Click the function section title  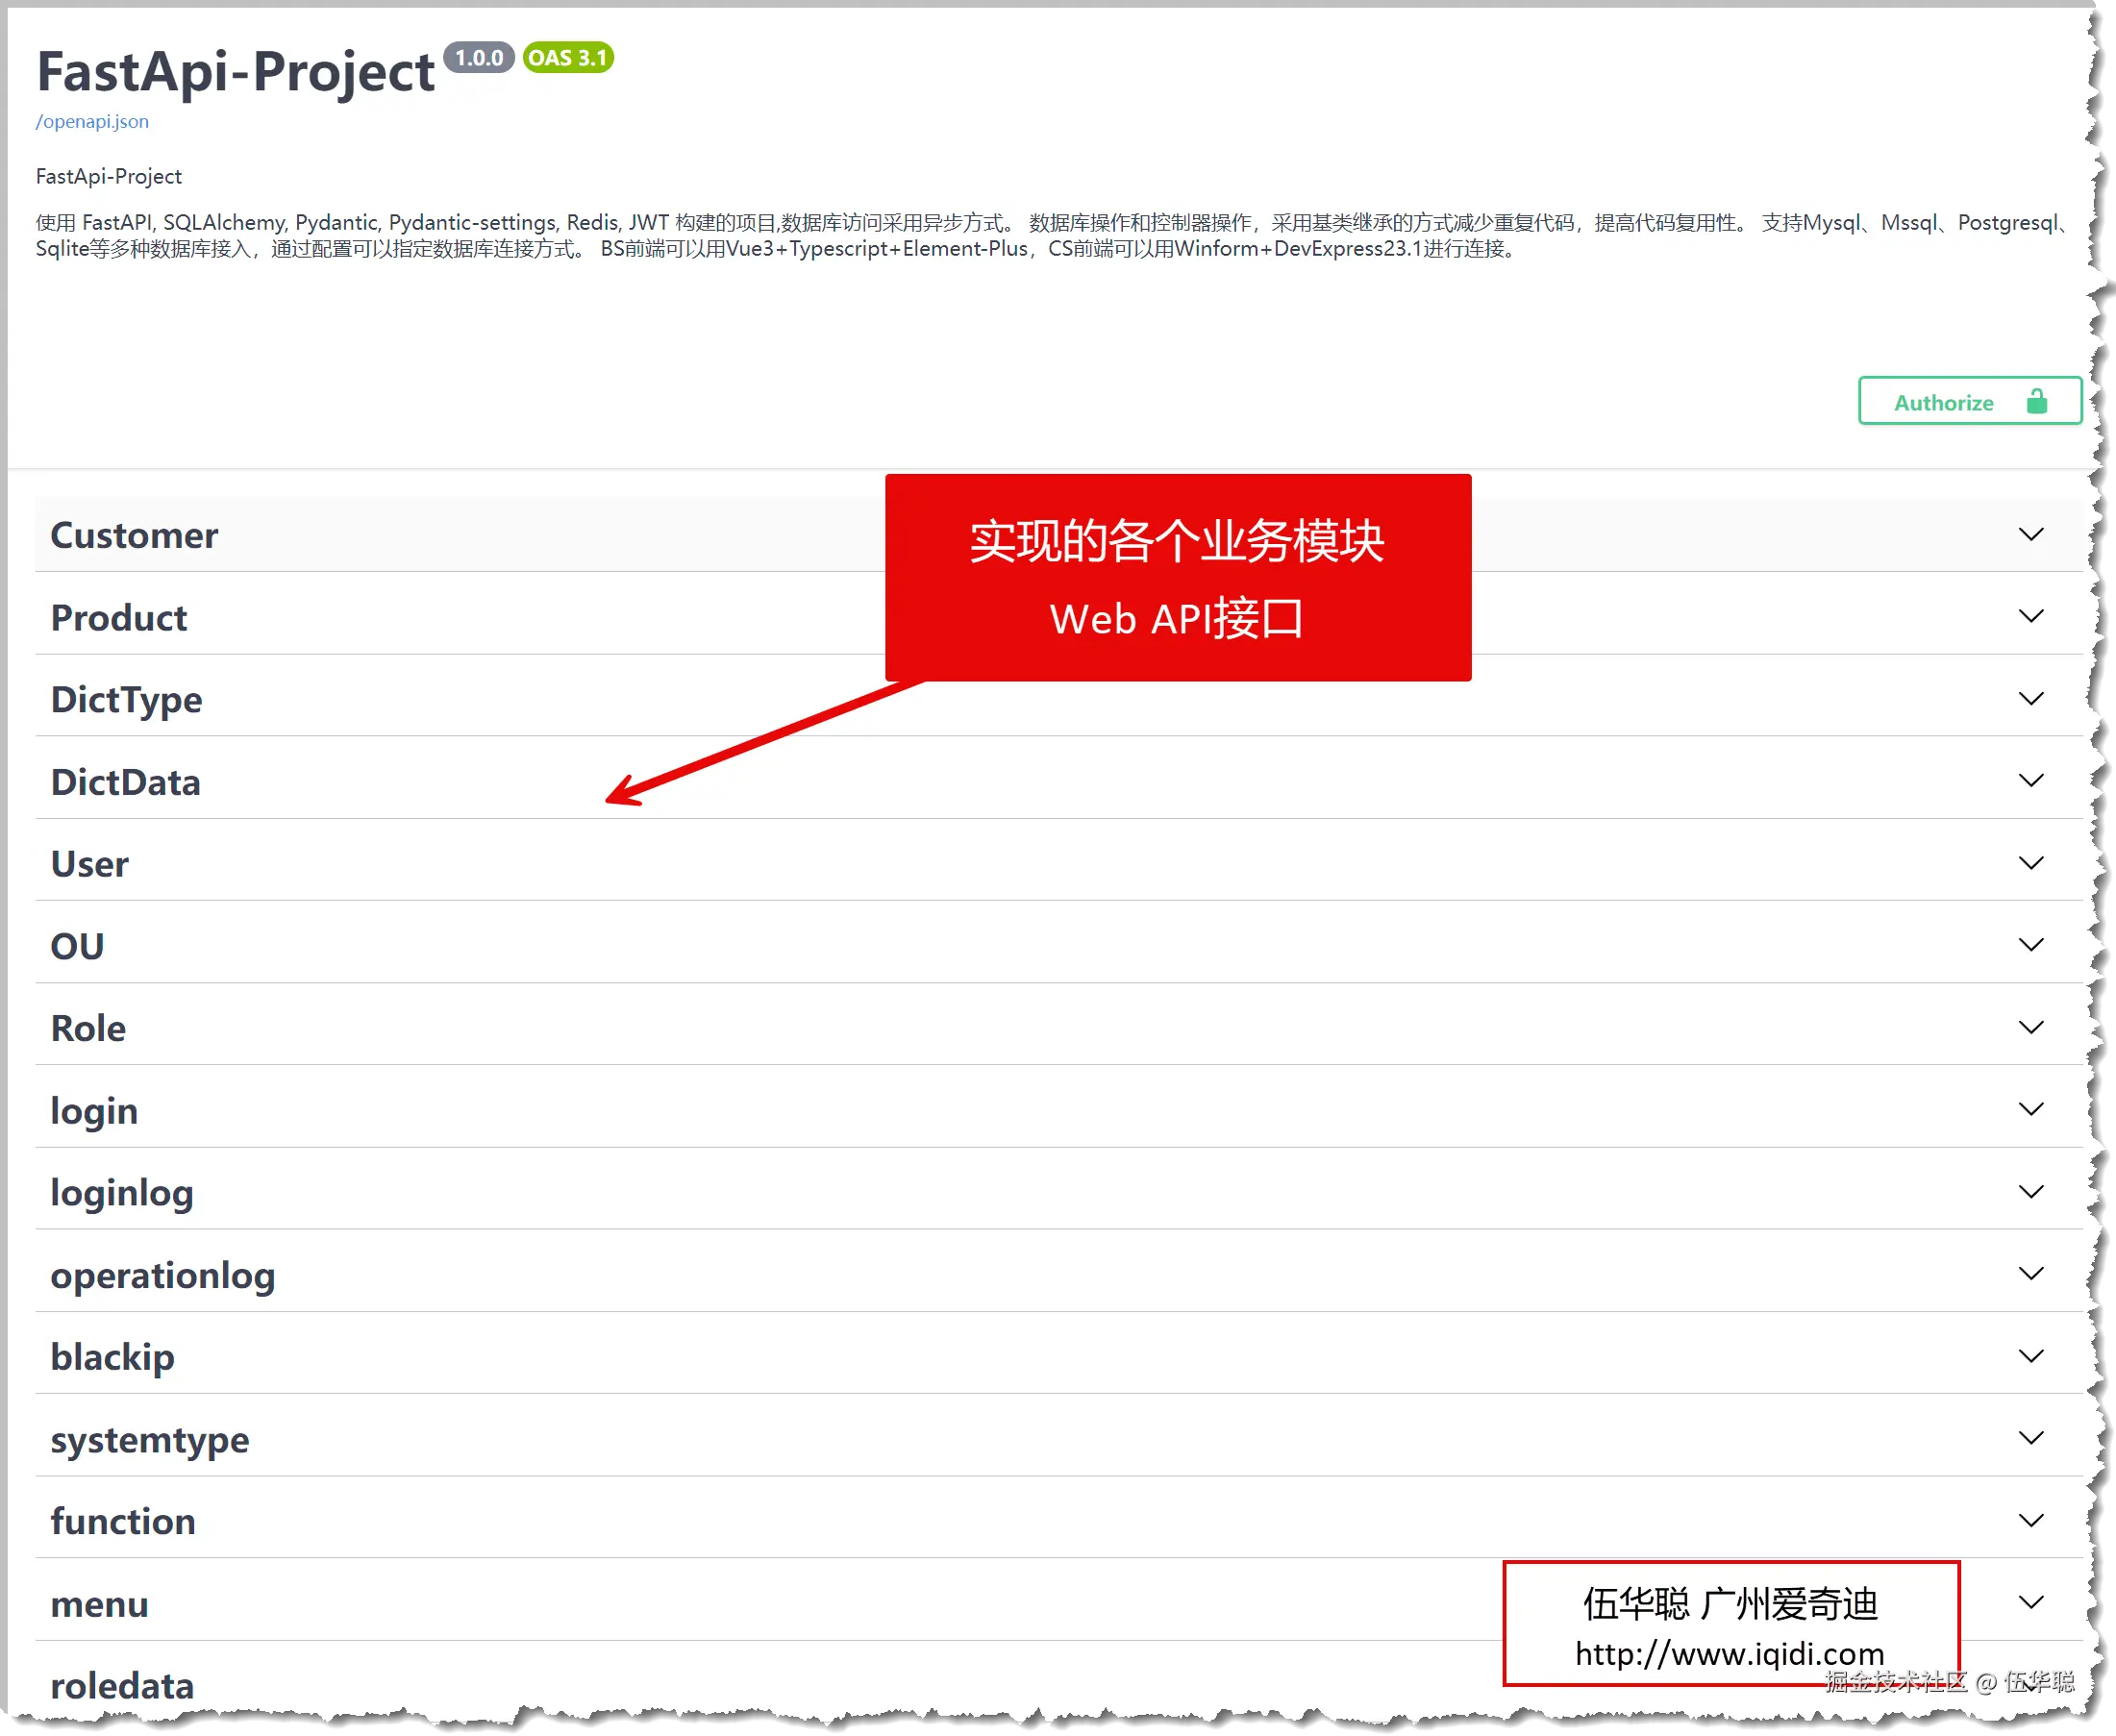coord(123,1522)
